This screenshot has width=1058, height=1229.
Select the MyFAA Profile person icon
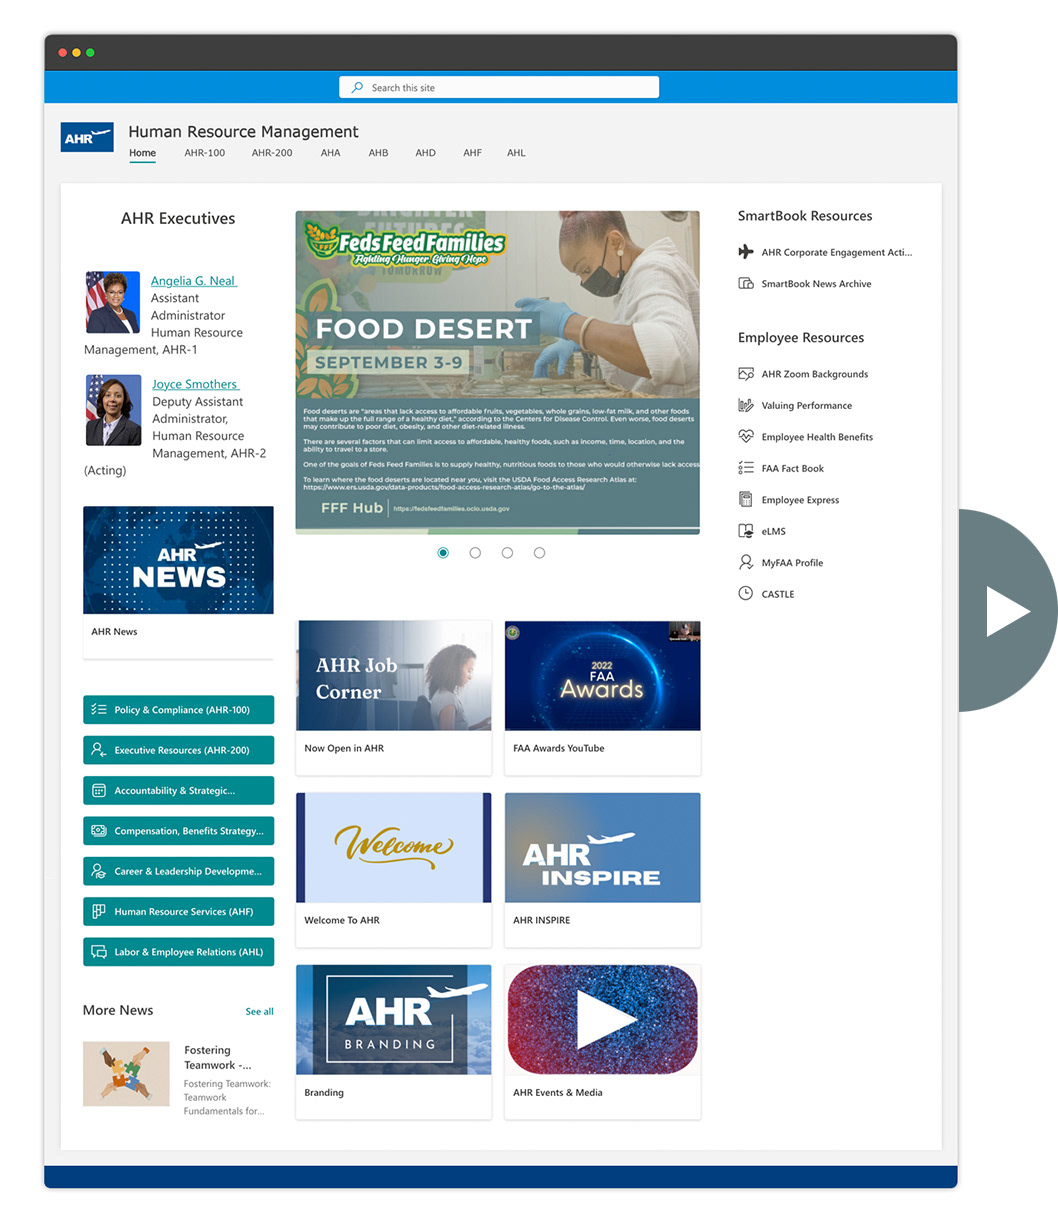tap(746, 562)
